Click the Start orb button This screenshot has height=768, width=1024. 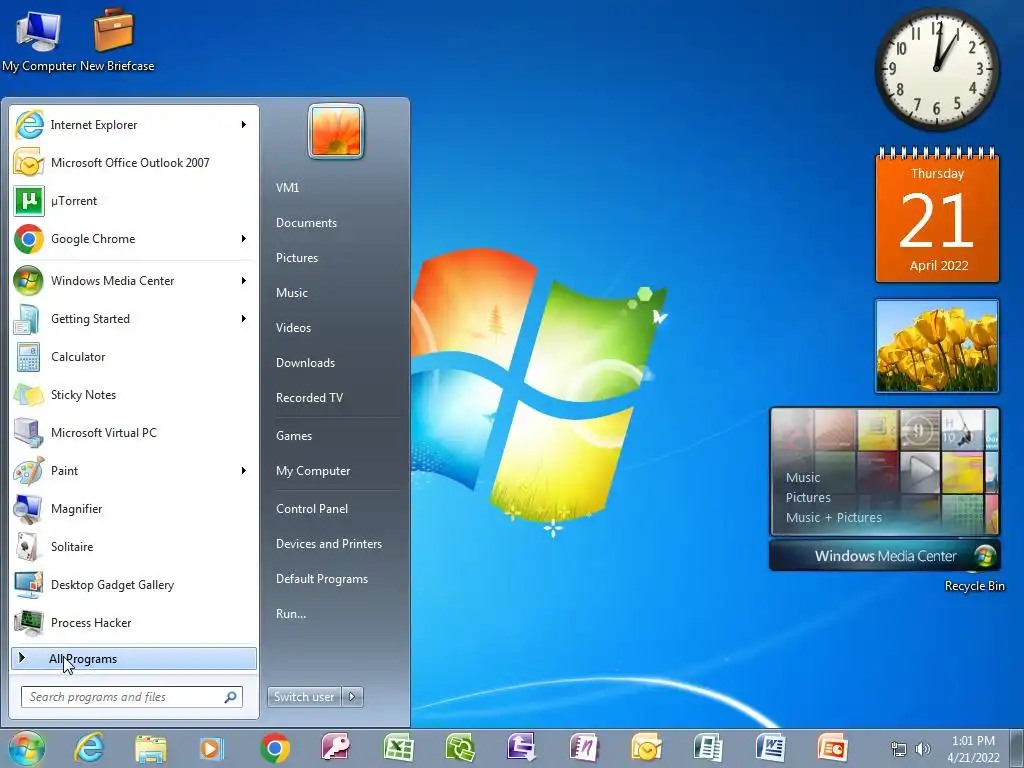[26, 748]
